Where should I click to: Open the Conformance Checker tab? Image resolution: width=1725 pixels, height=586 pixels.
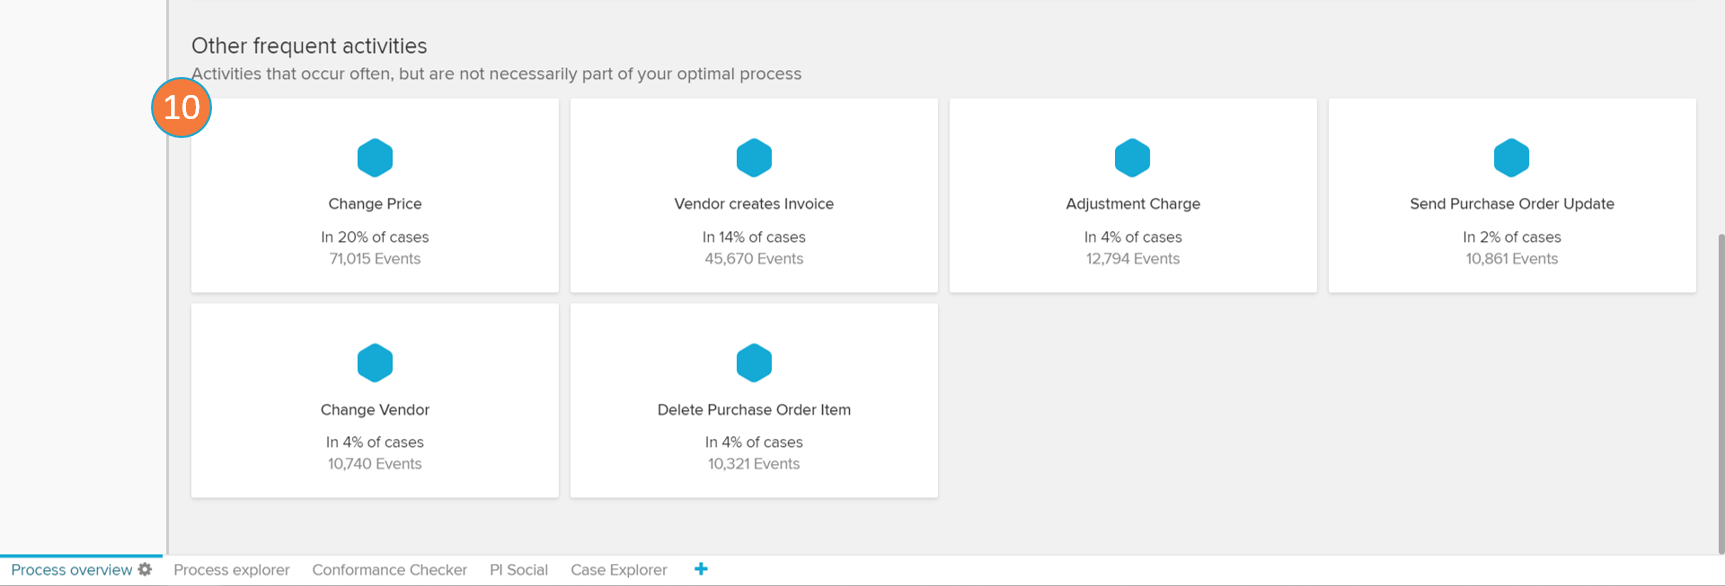[389, 570]
